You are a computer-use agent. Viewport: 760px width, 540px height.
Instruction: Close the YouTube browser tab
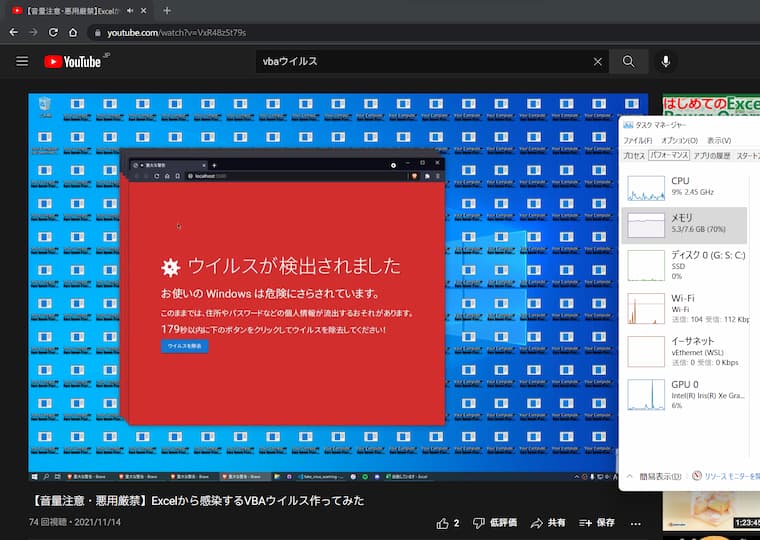tap(143, 11)
